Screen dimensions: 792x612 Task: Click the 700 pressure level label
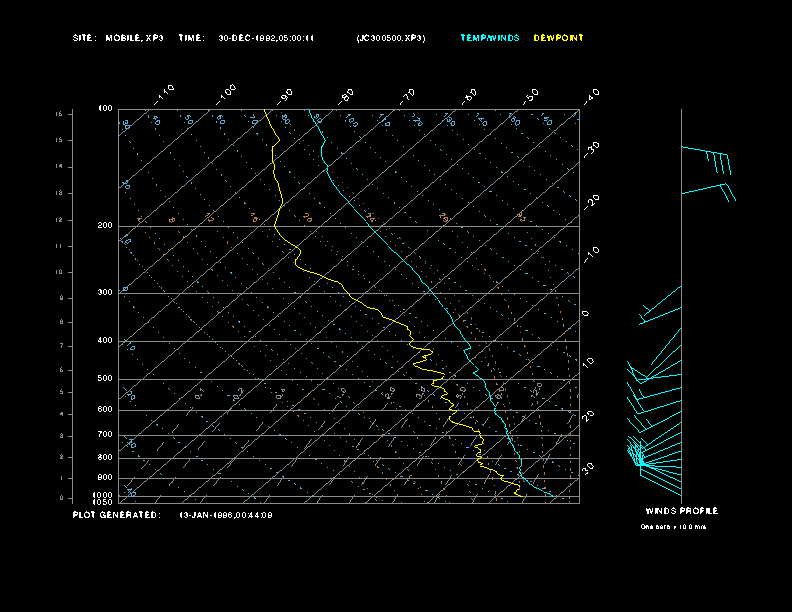click(x=105, y=434)
